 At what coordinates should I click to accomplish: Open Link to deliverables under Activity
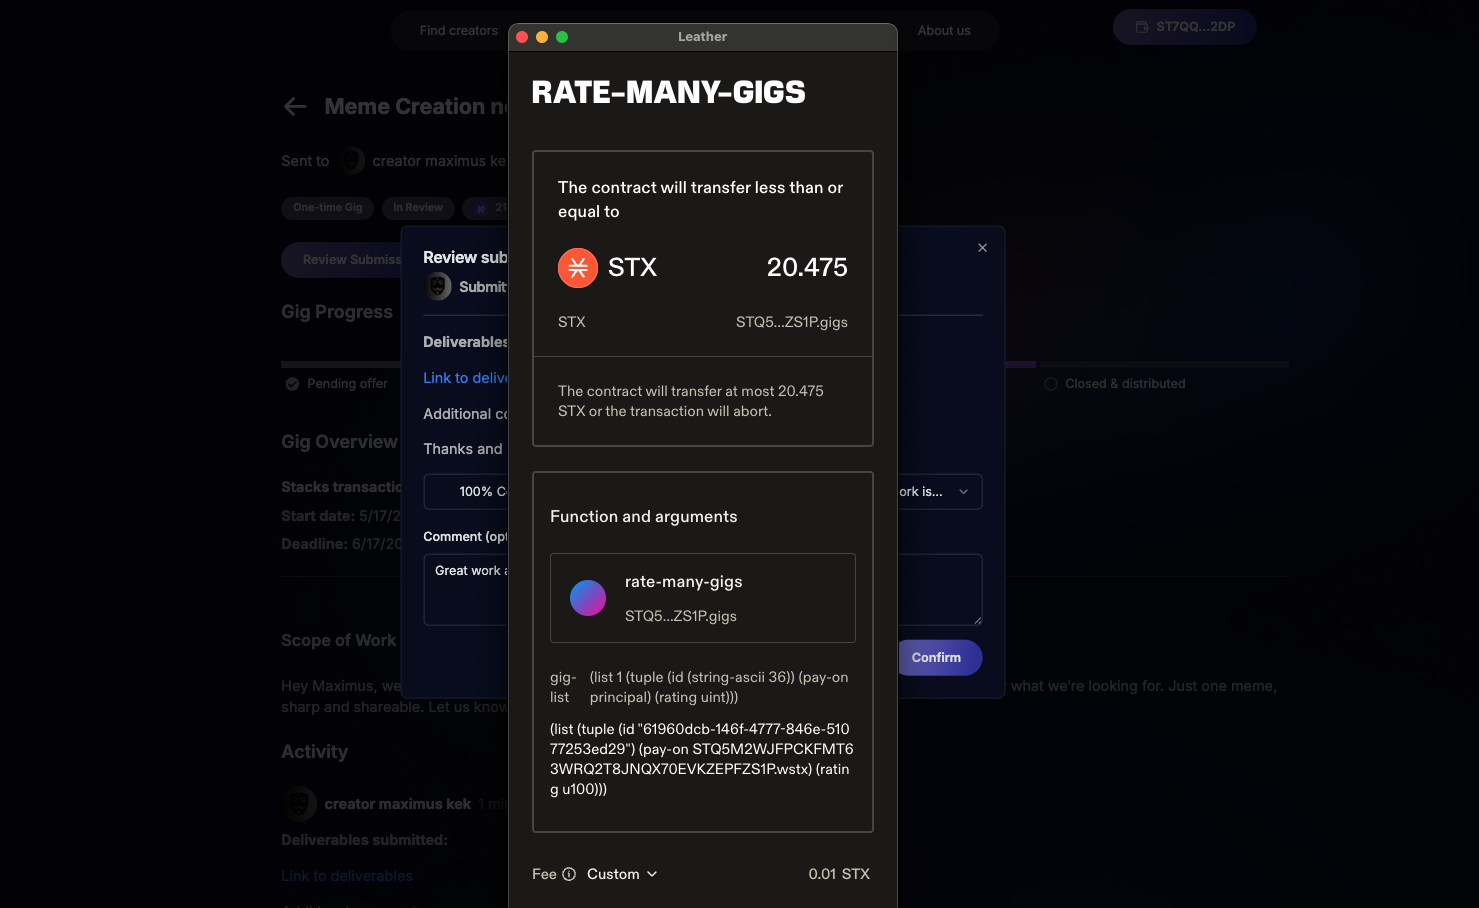click(347, 876)
